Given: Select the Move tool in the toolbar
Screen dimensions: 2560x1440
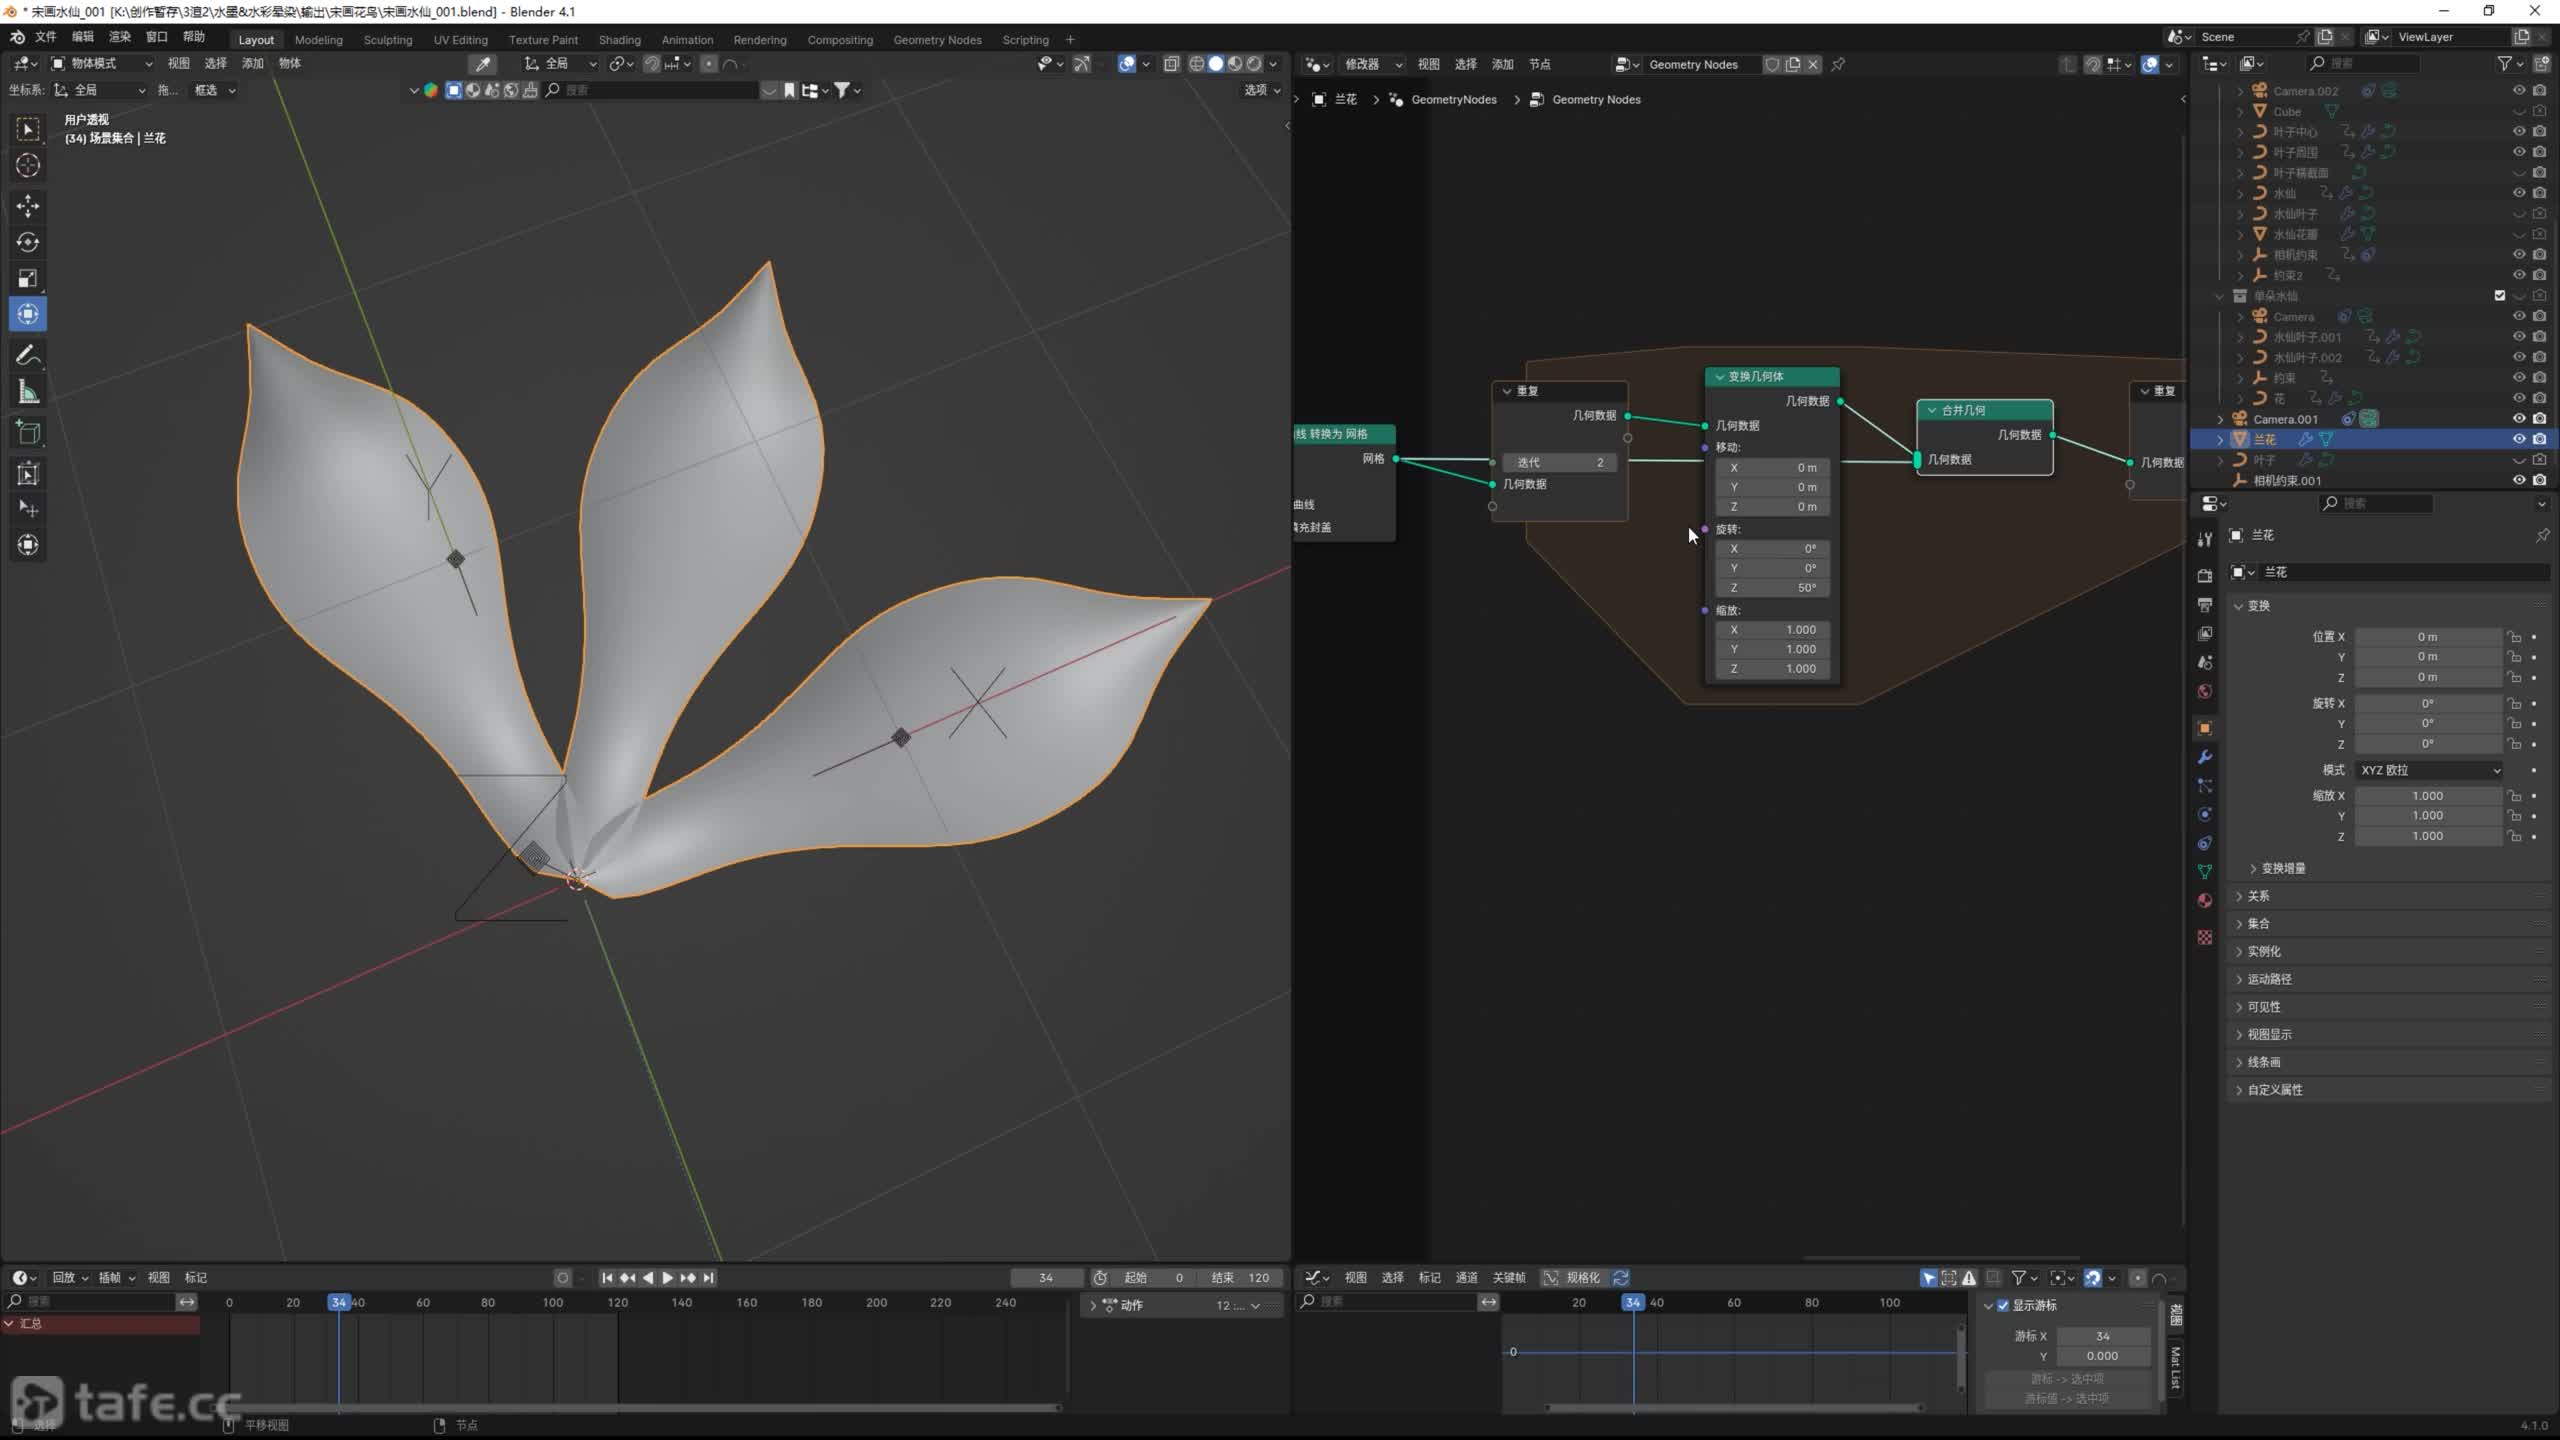Looking at the screenshot, I should pos(28,206).
